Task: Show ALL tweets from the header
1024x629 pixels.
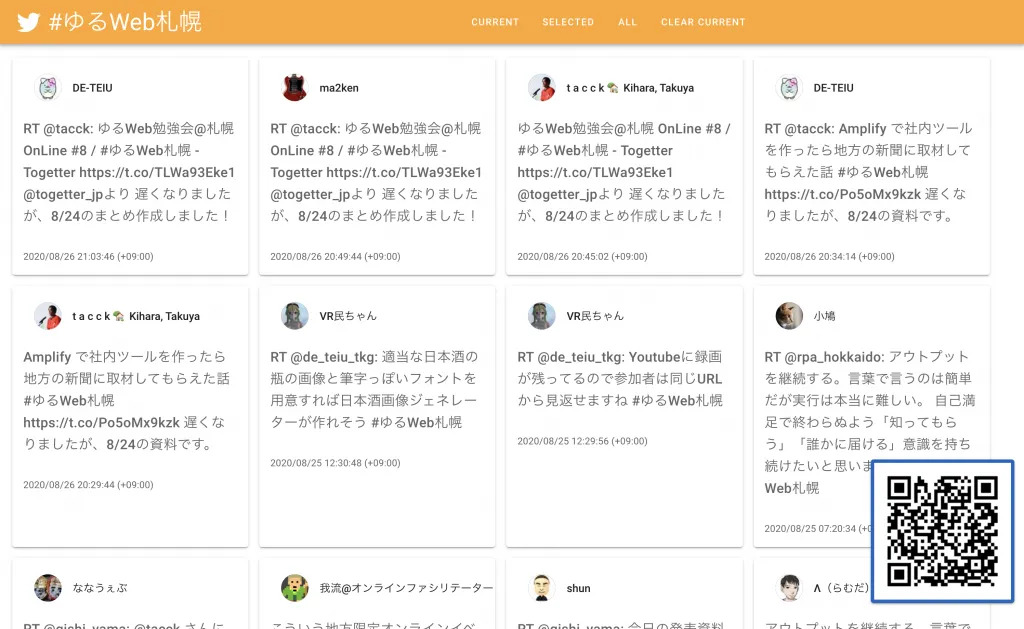Action: tap(627, 22)
